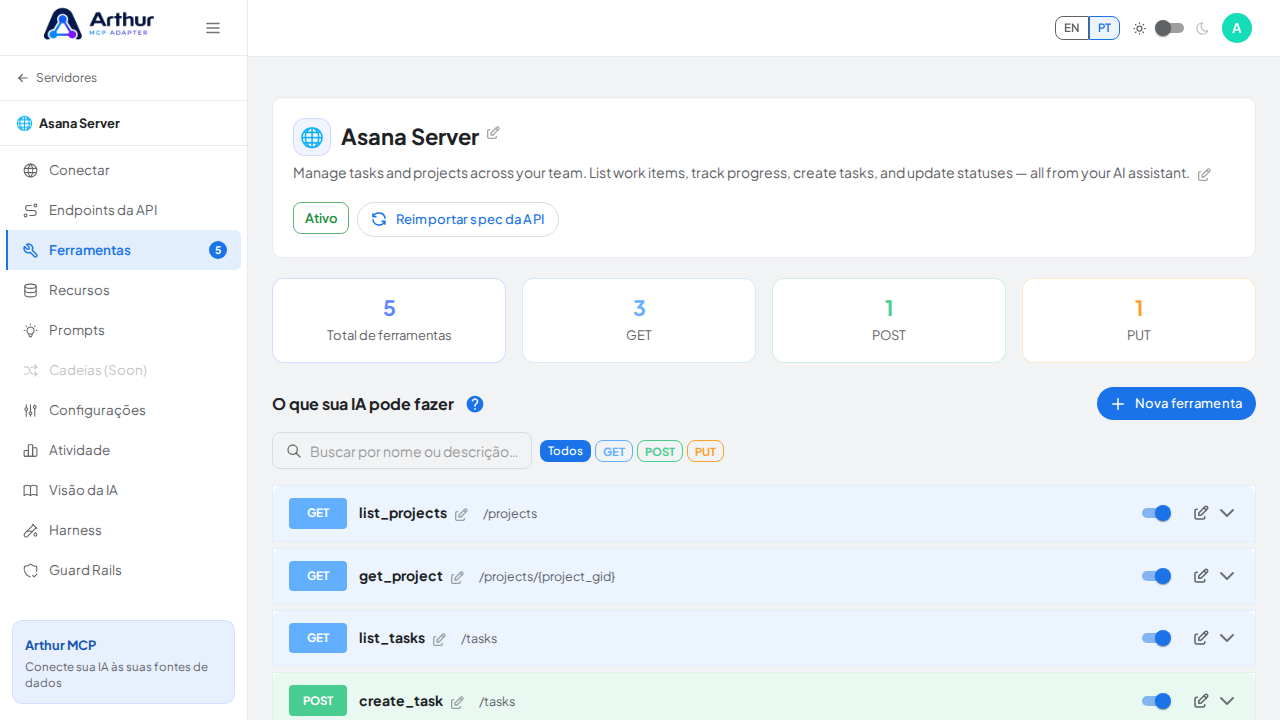Click the GET count stat card
Viewport: 1280px width, 720px height.
click(639, 320)
